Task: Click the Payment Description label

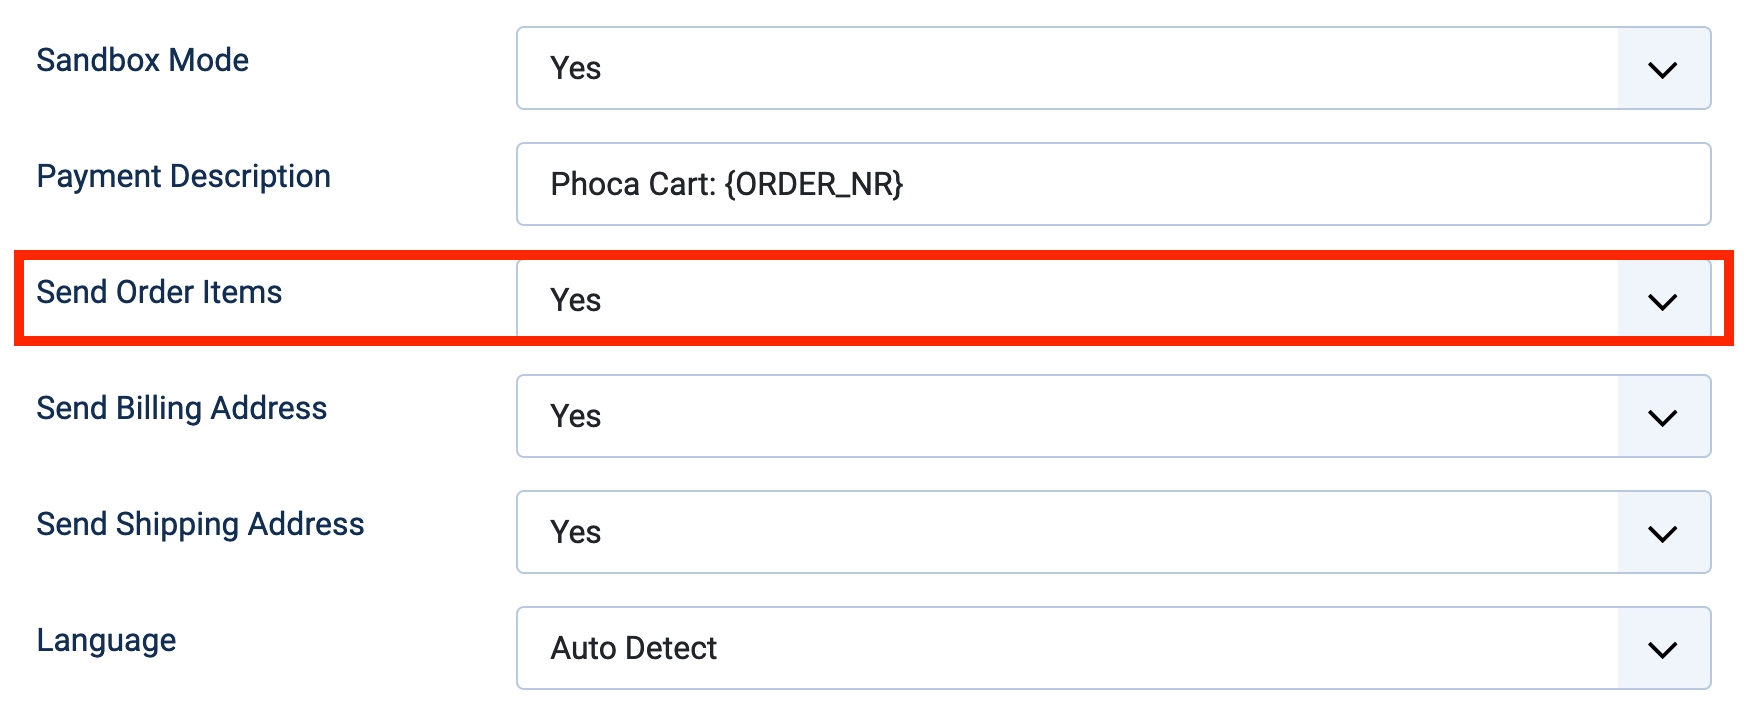Action: 184,176
